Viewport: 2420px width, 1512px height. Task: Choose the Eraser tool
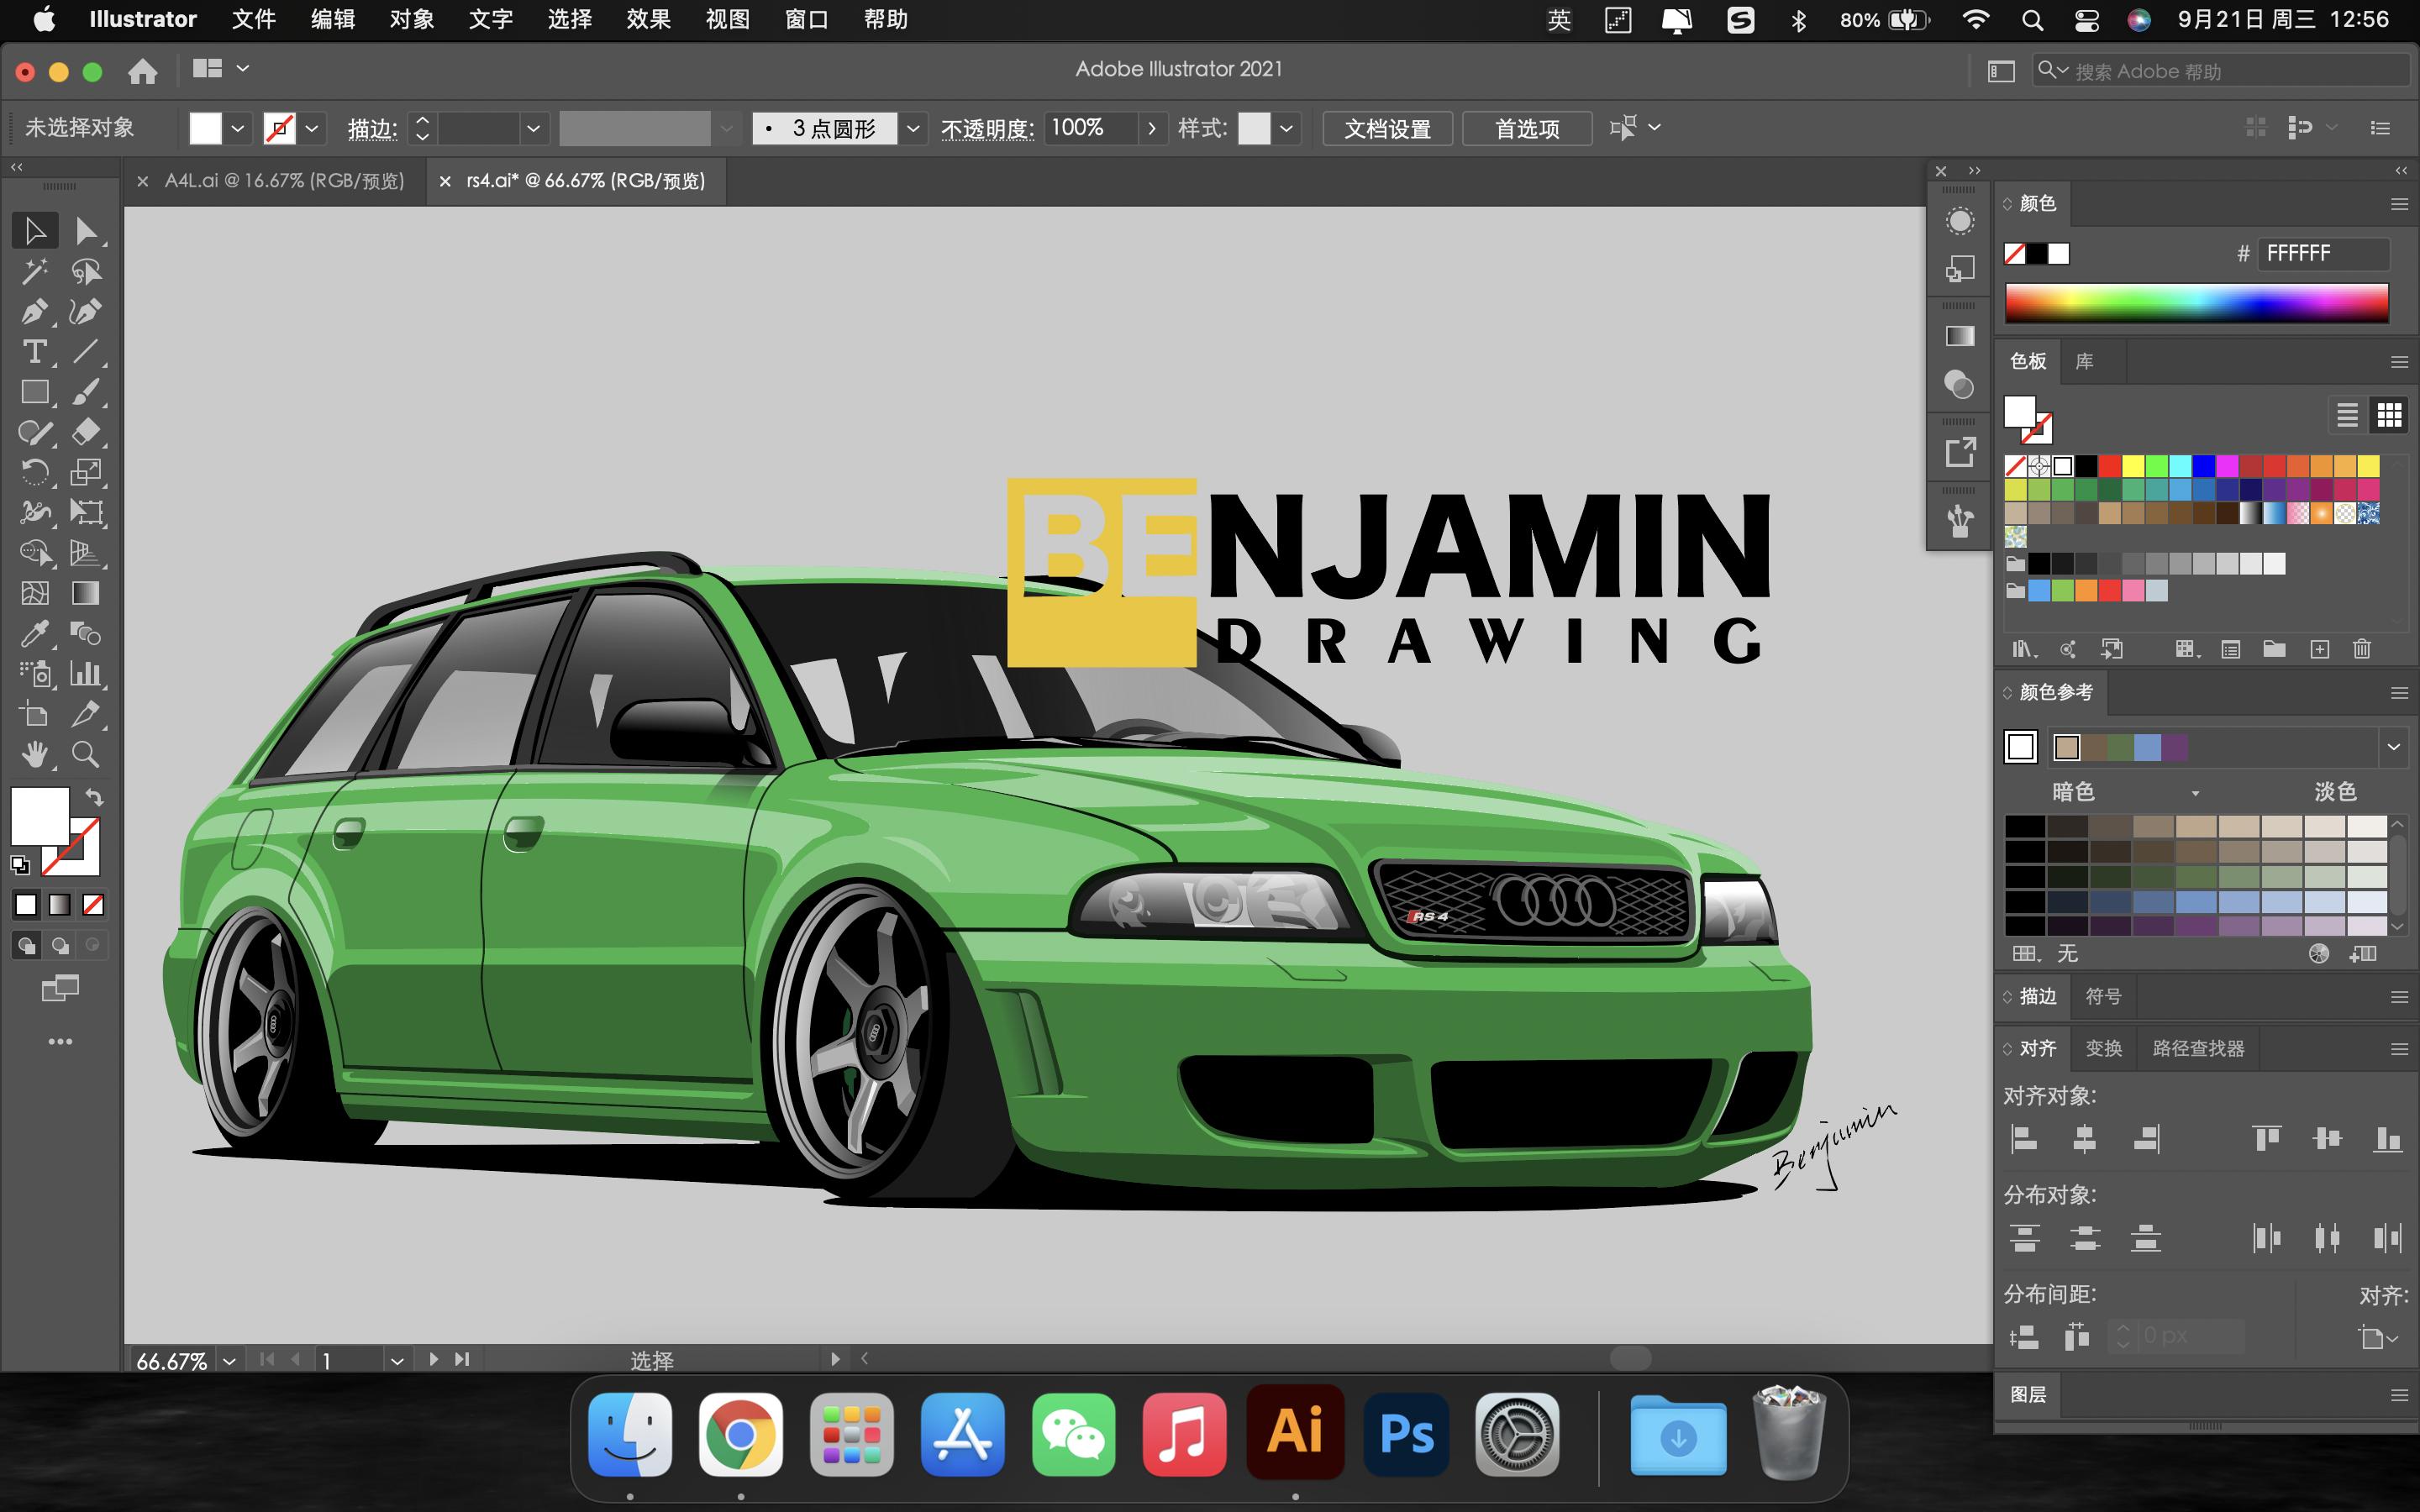pos(85,432)
